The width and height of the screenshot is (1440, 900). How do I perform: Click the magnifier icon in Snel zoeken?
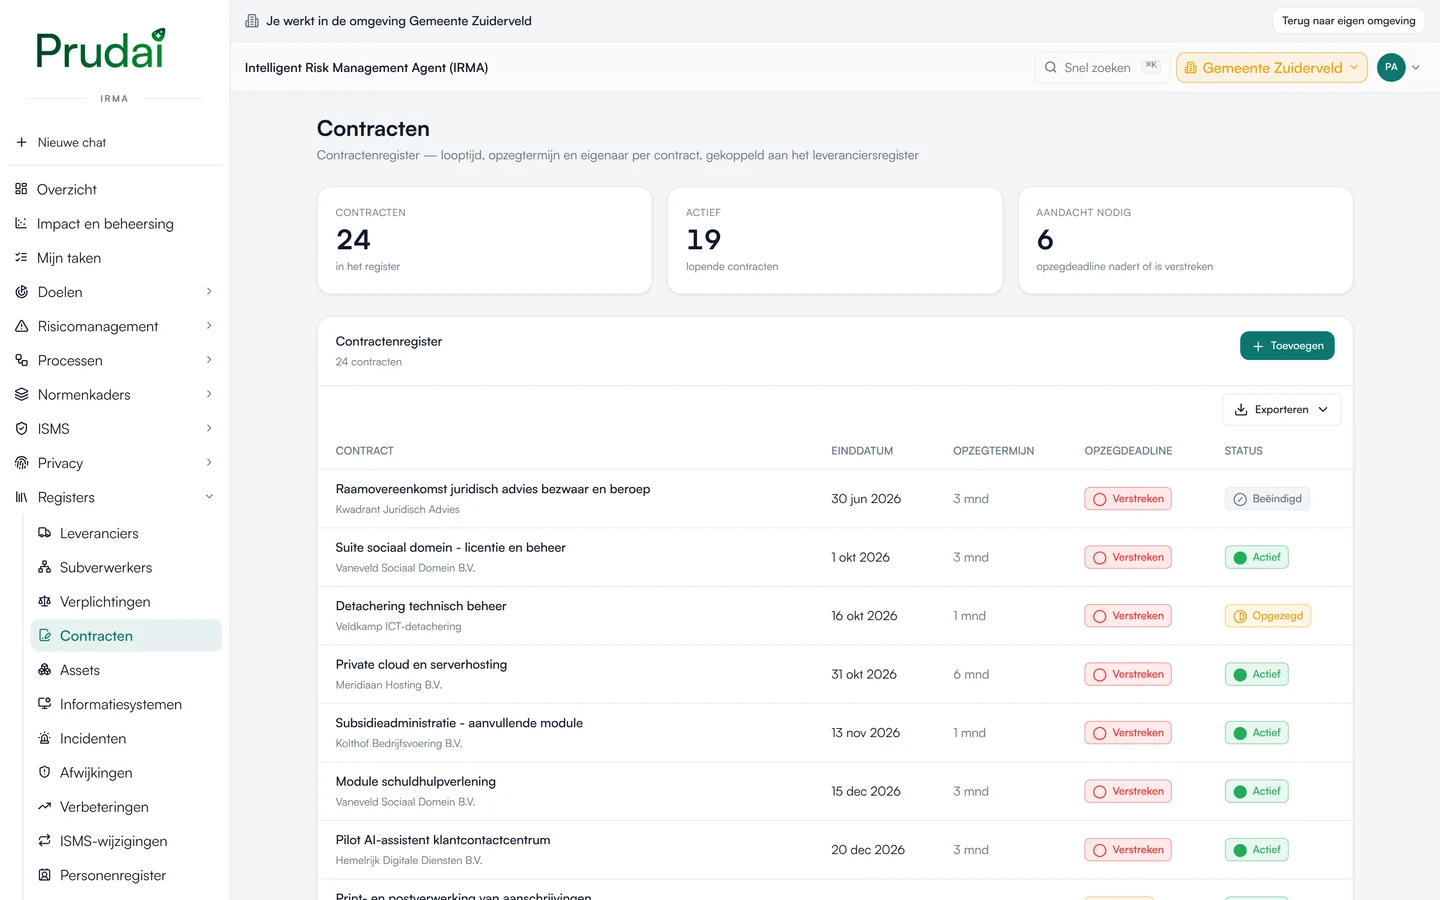[1050, 67]
